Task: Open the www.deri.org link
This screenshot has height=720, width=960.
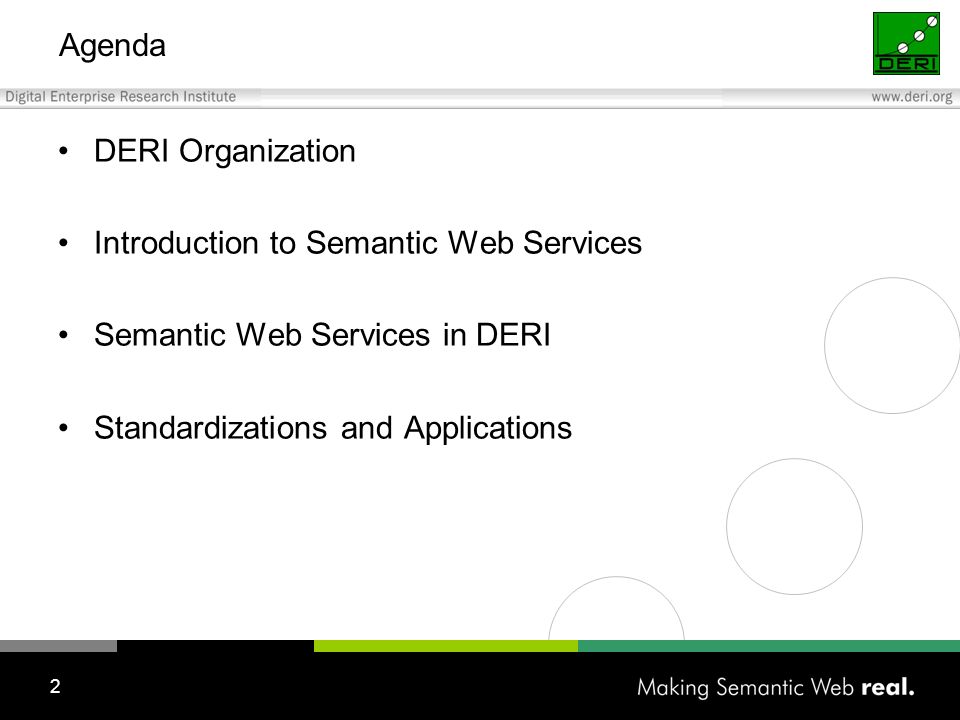Action: 912,97
